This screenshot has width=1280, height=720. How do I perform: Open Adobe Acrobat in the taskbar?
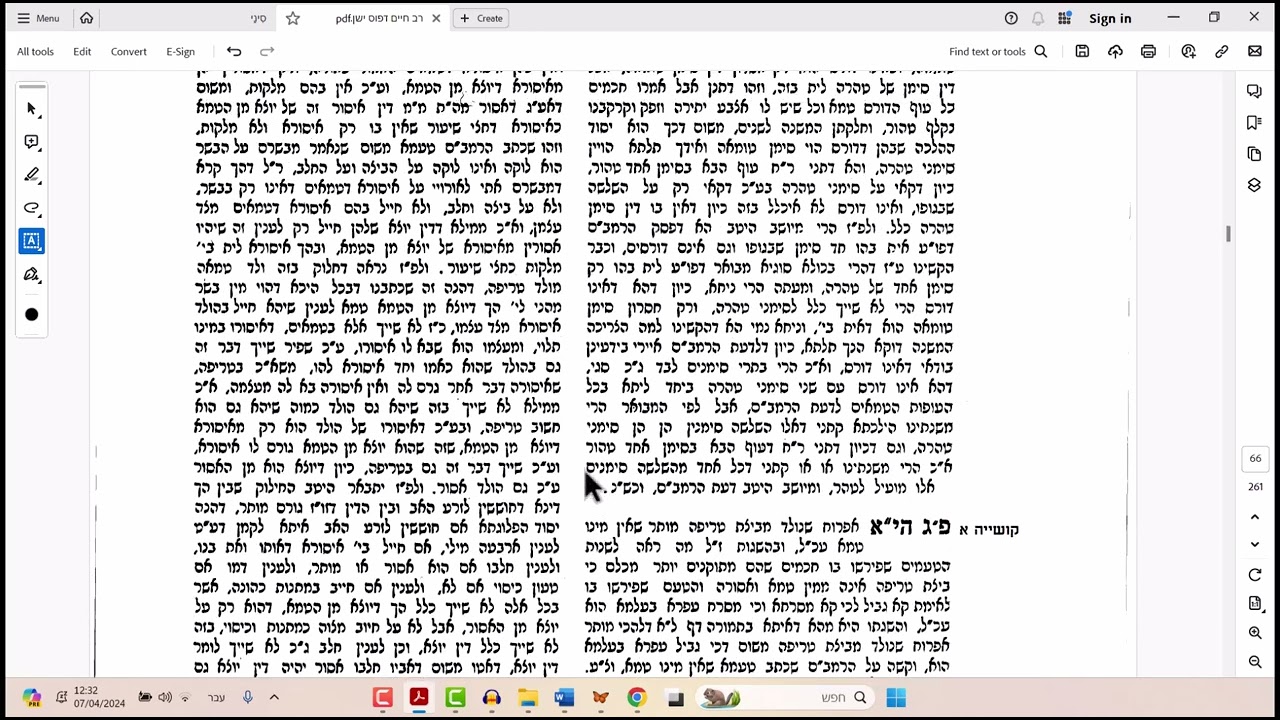[419, 698]
